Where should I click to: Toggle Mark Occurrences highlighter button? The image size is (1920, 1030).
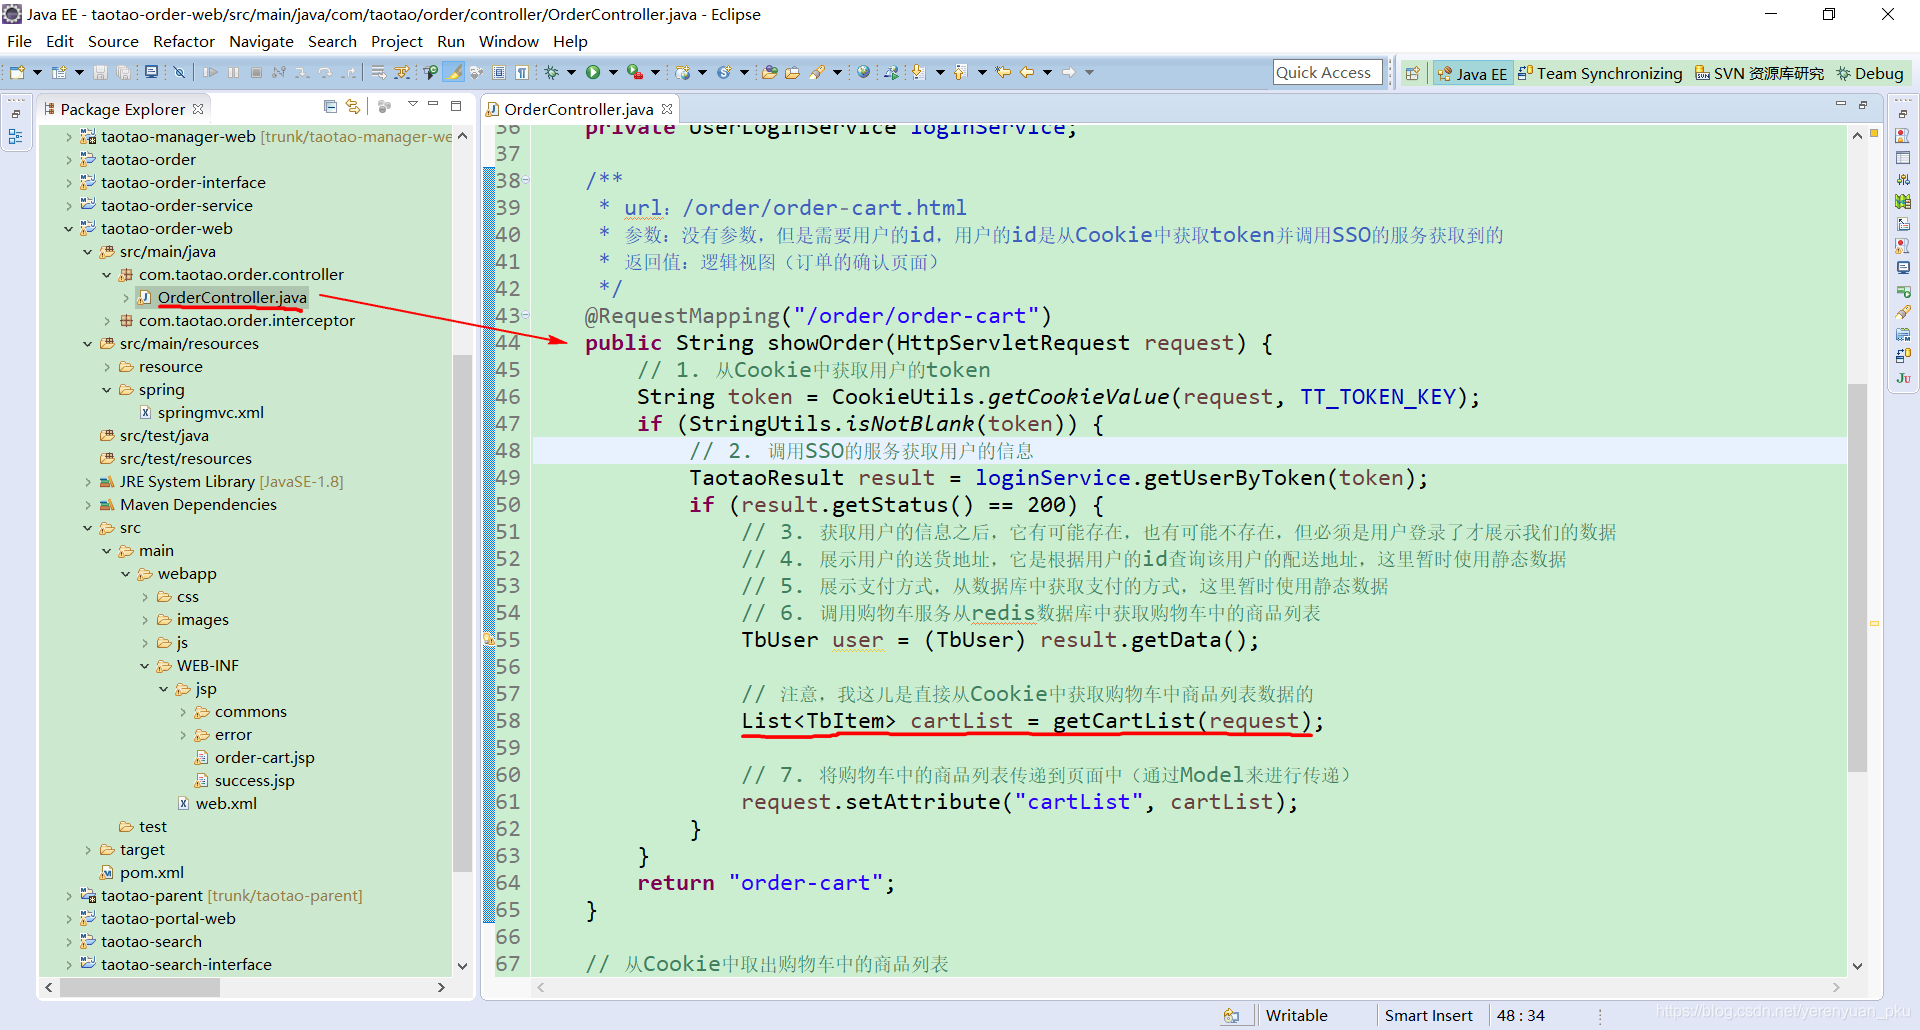pos(454,72)
